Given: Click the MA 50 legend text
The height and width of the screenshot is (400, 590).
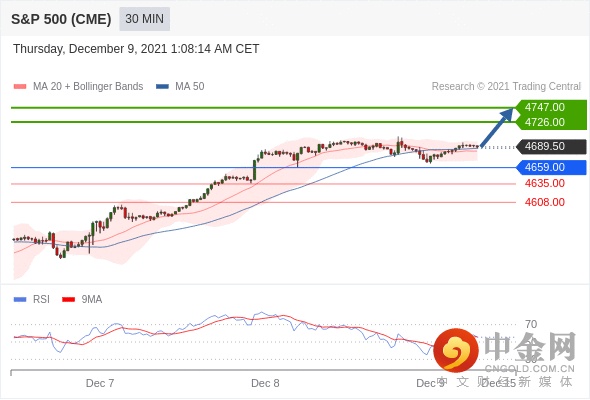Looking at the screenshot, I should (x=190, y=87).
